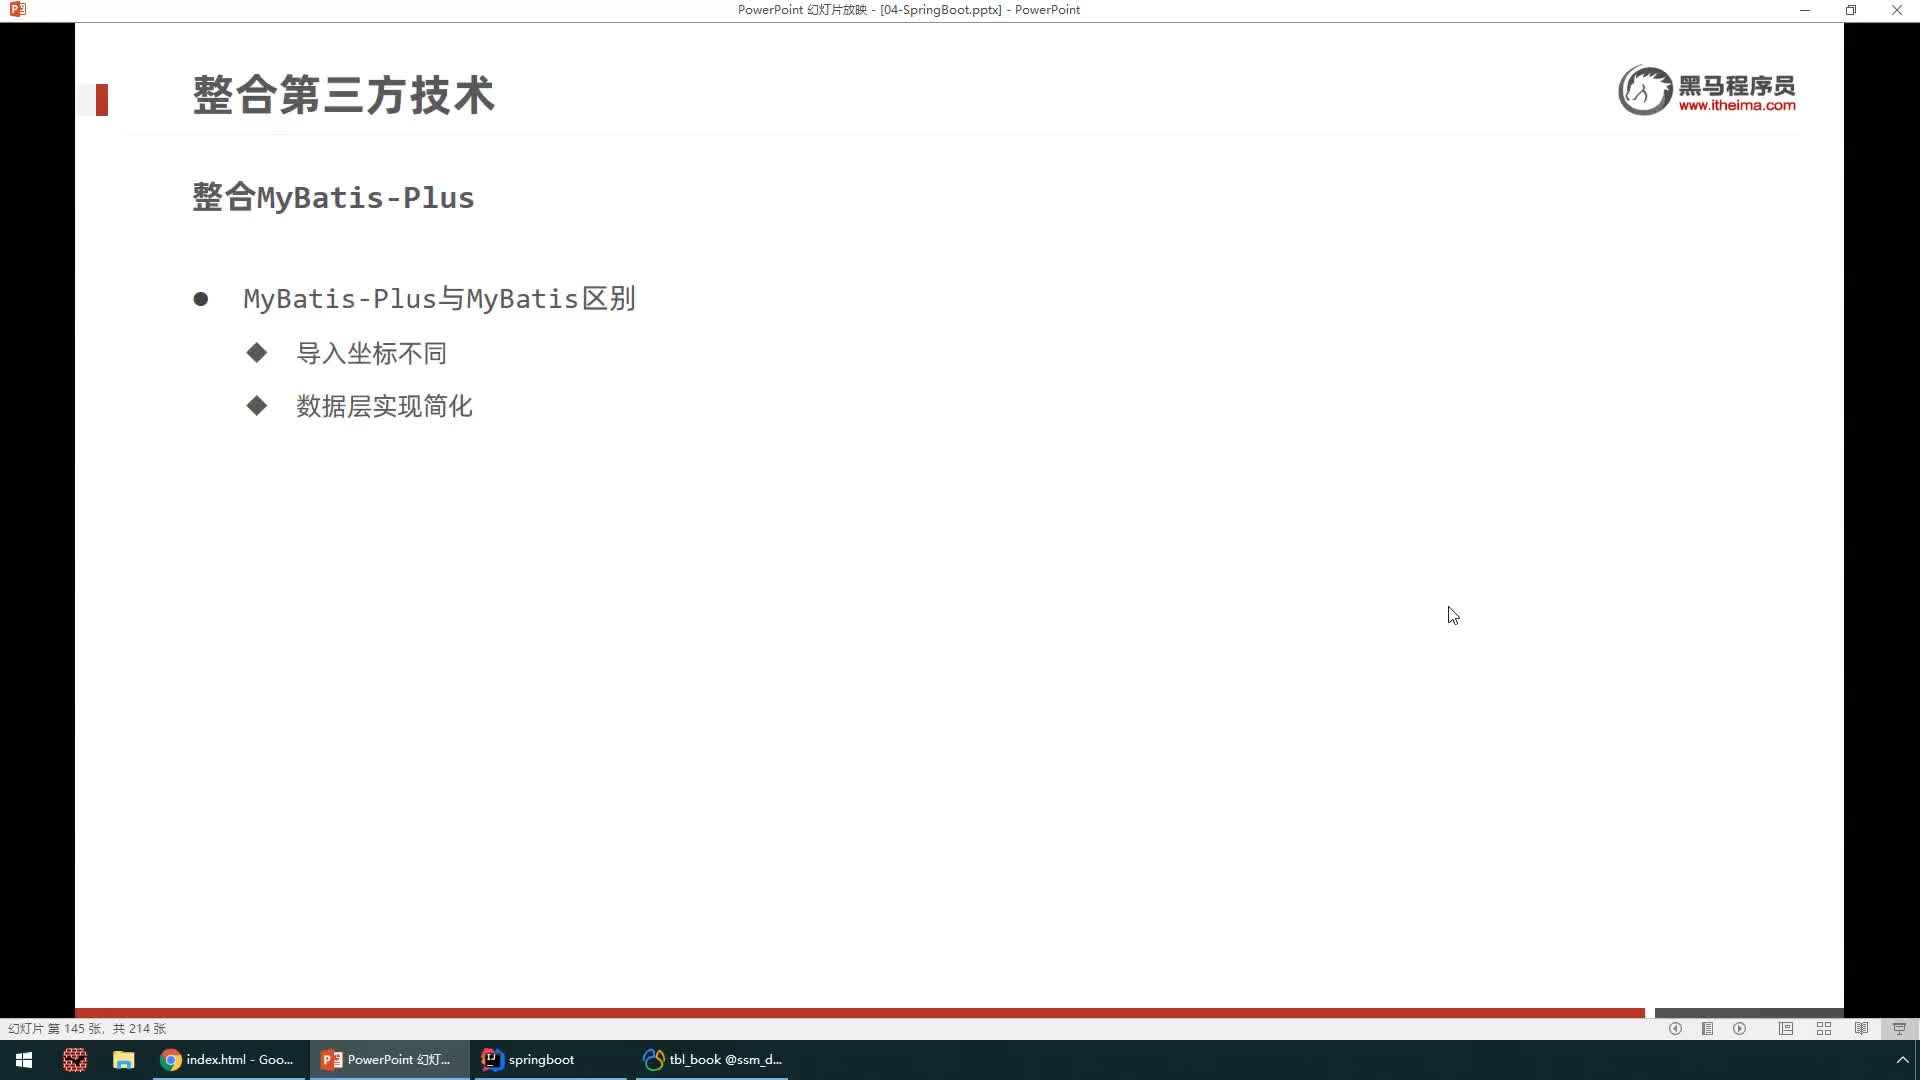Restore down the PowerPoint window

point(1851,10)
